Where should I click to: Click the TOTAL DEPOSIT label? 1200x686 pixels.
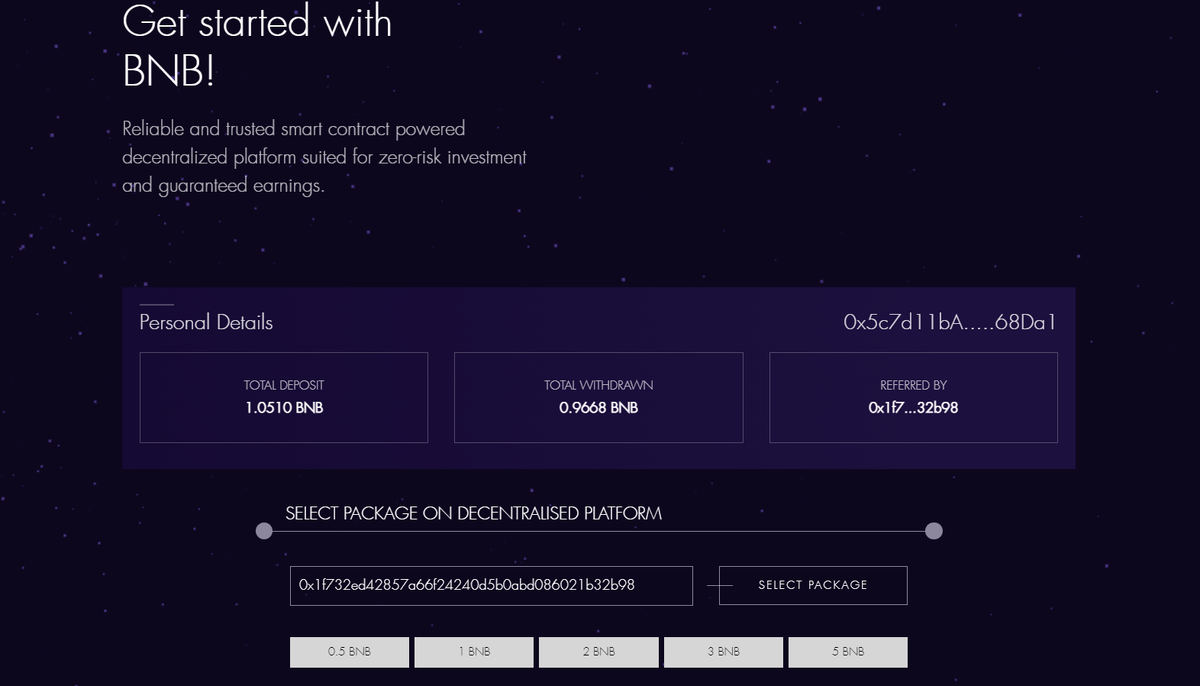pos(284,385)
